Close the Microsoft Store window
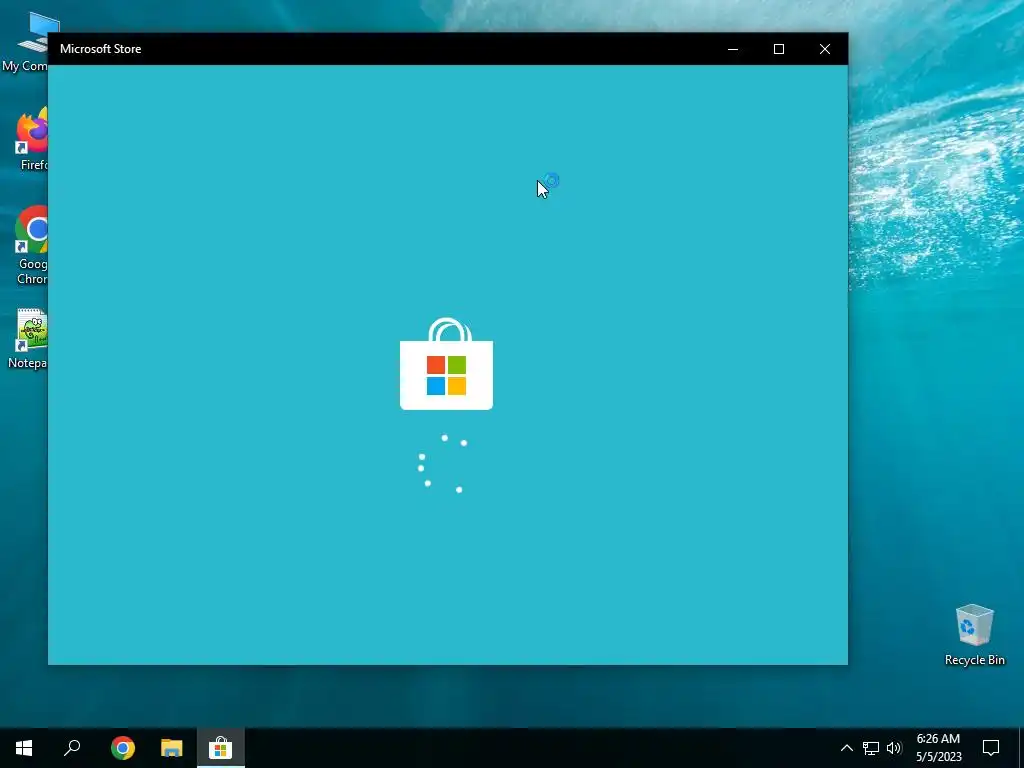Image resolution: width=1024 pixels, height=768 pixels. tap(825, 49)
